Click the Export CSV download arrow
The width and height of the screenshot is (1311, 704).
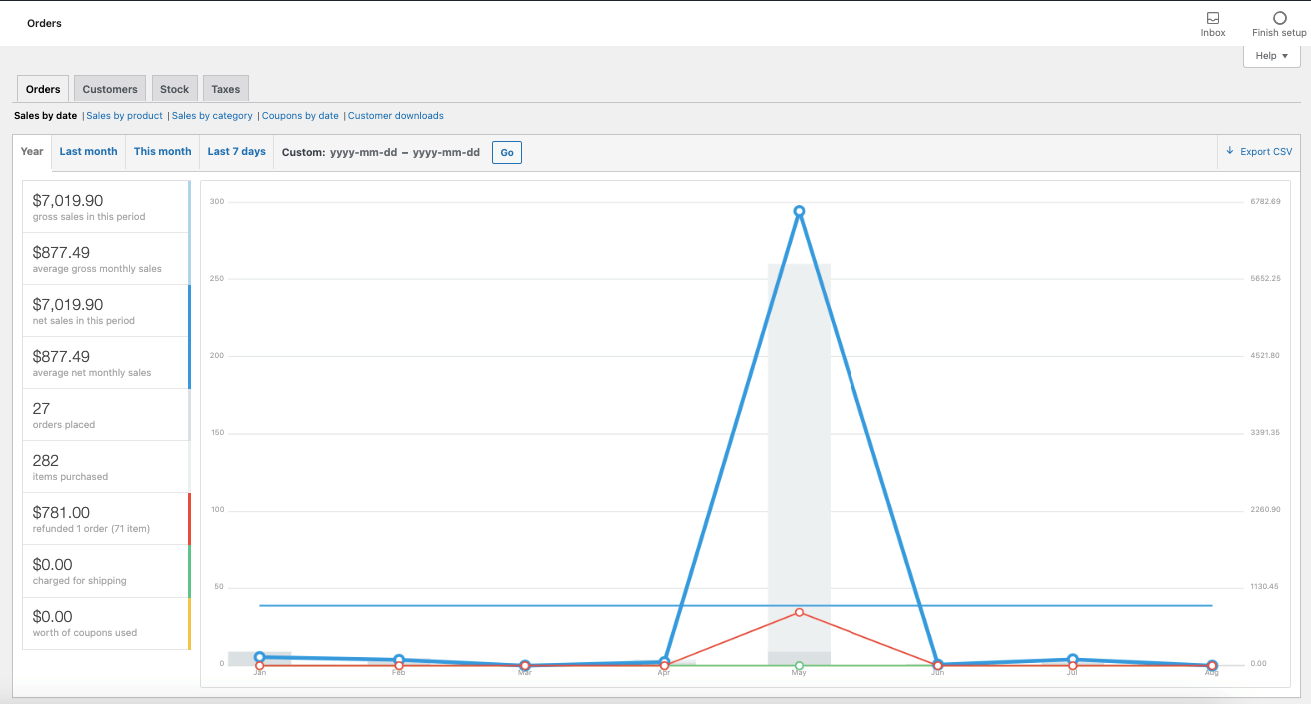pos(1230,151)
